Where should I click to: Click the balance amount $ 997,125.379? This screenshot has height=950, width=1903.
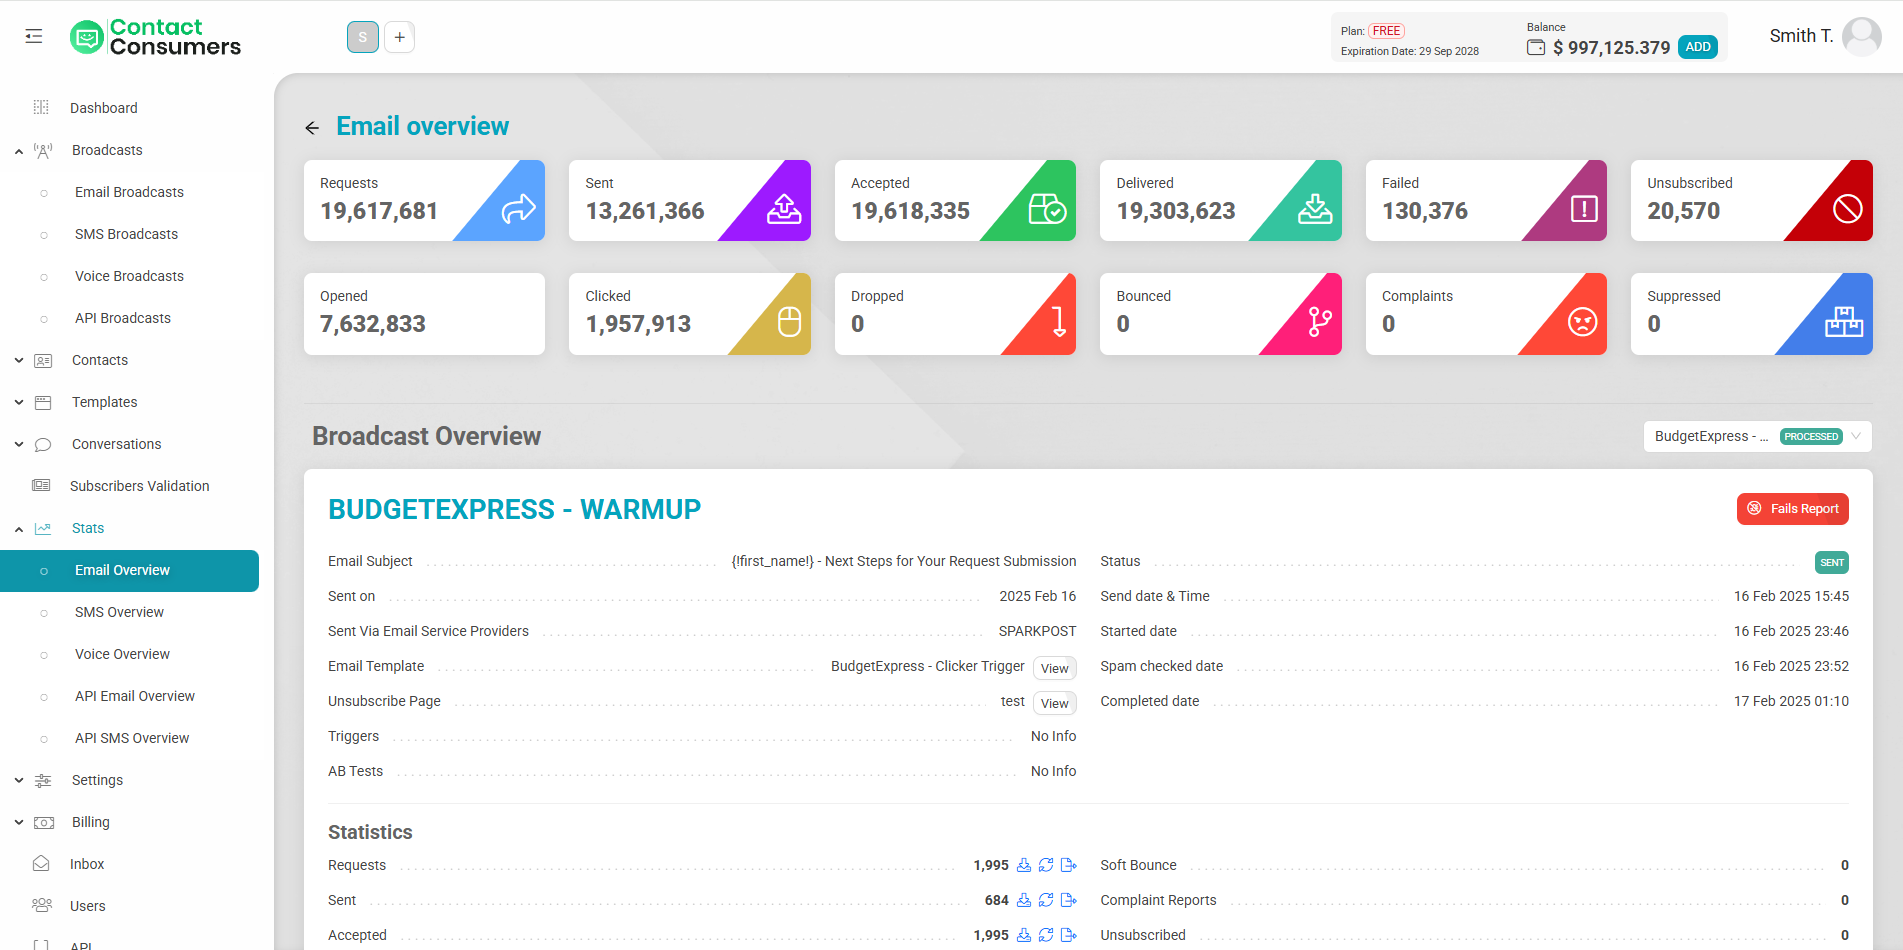[x=1611, y=48]
